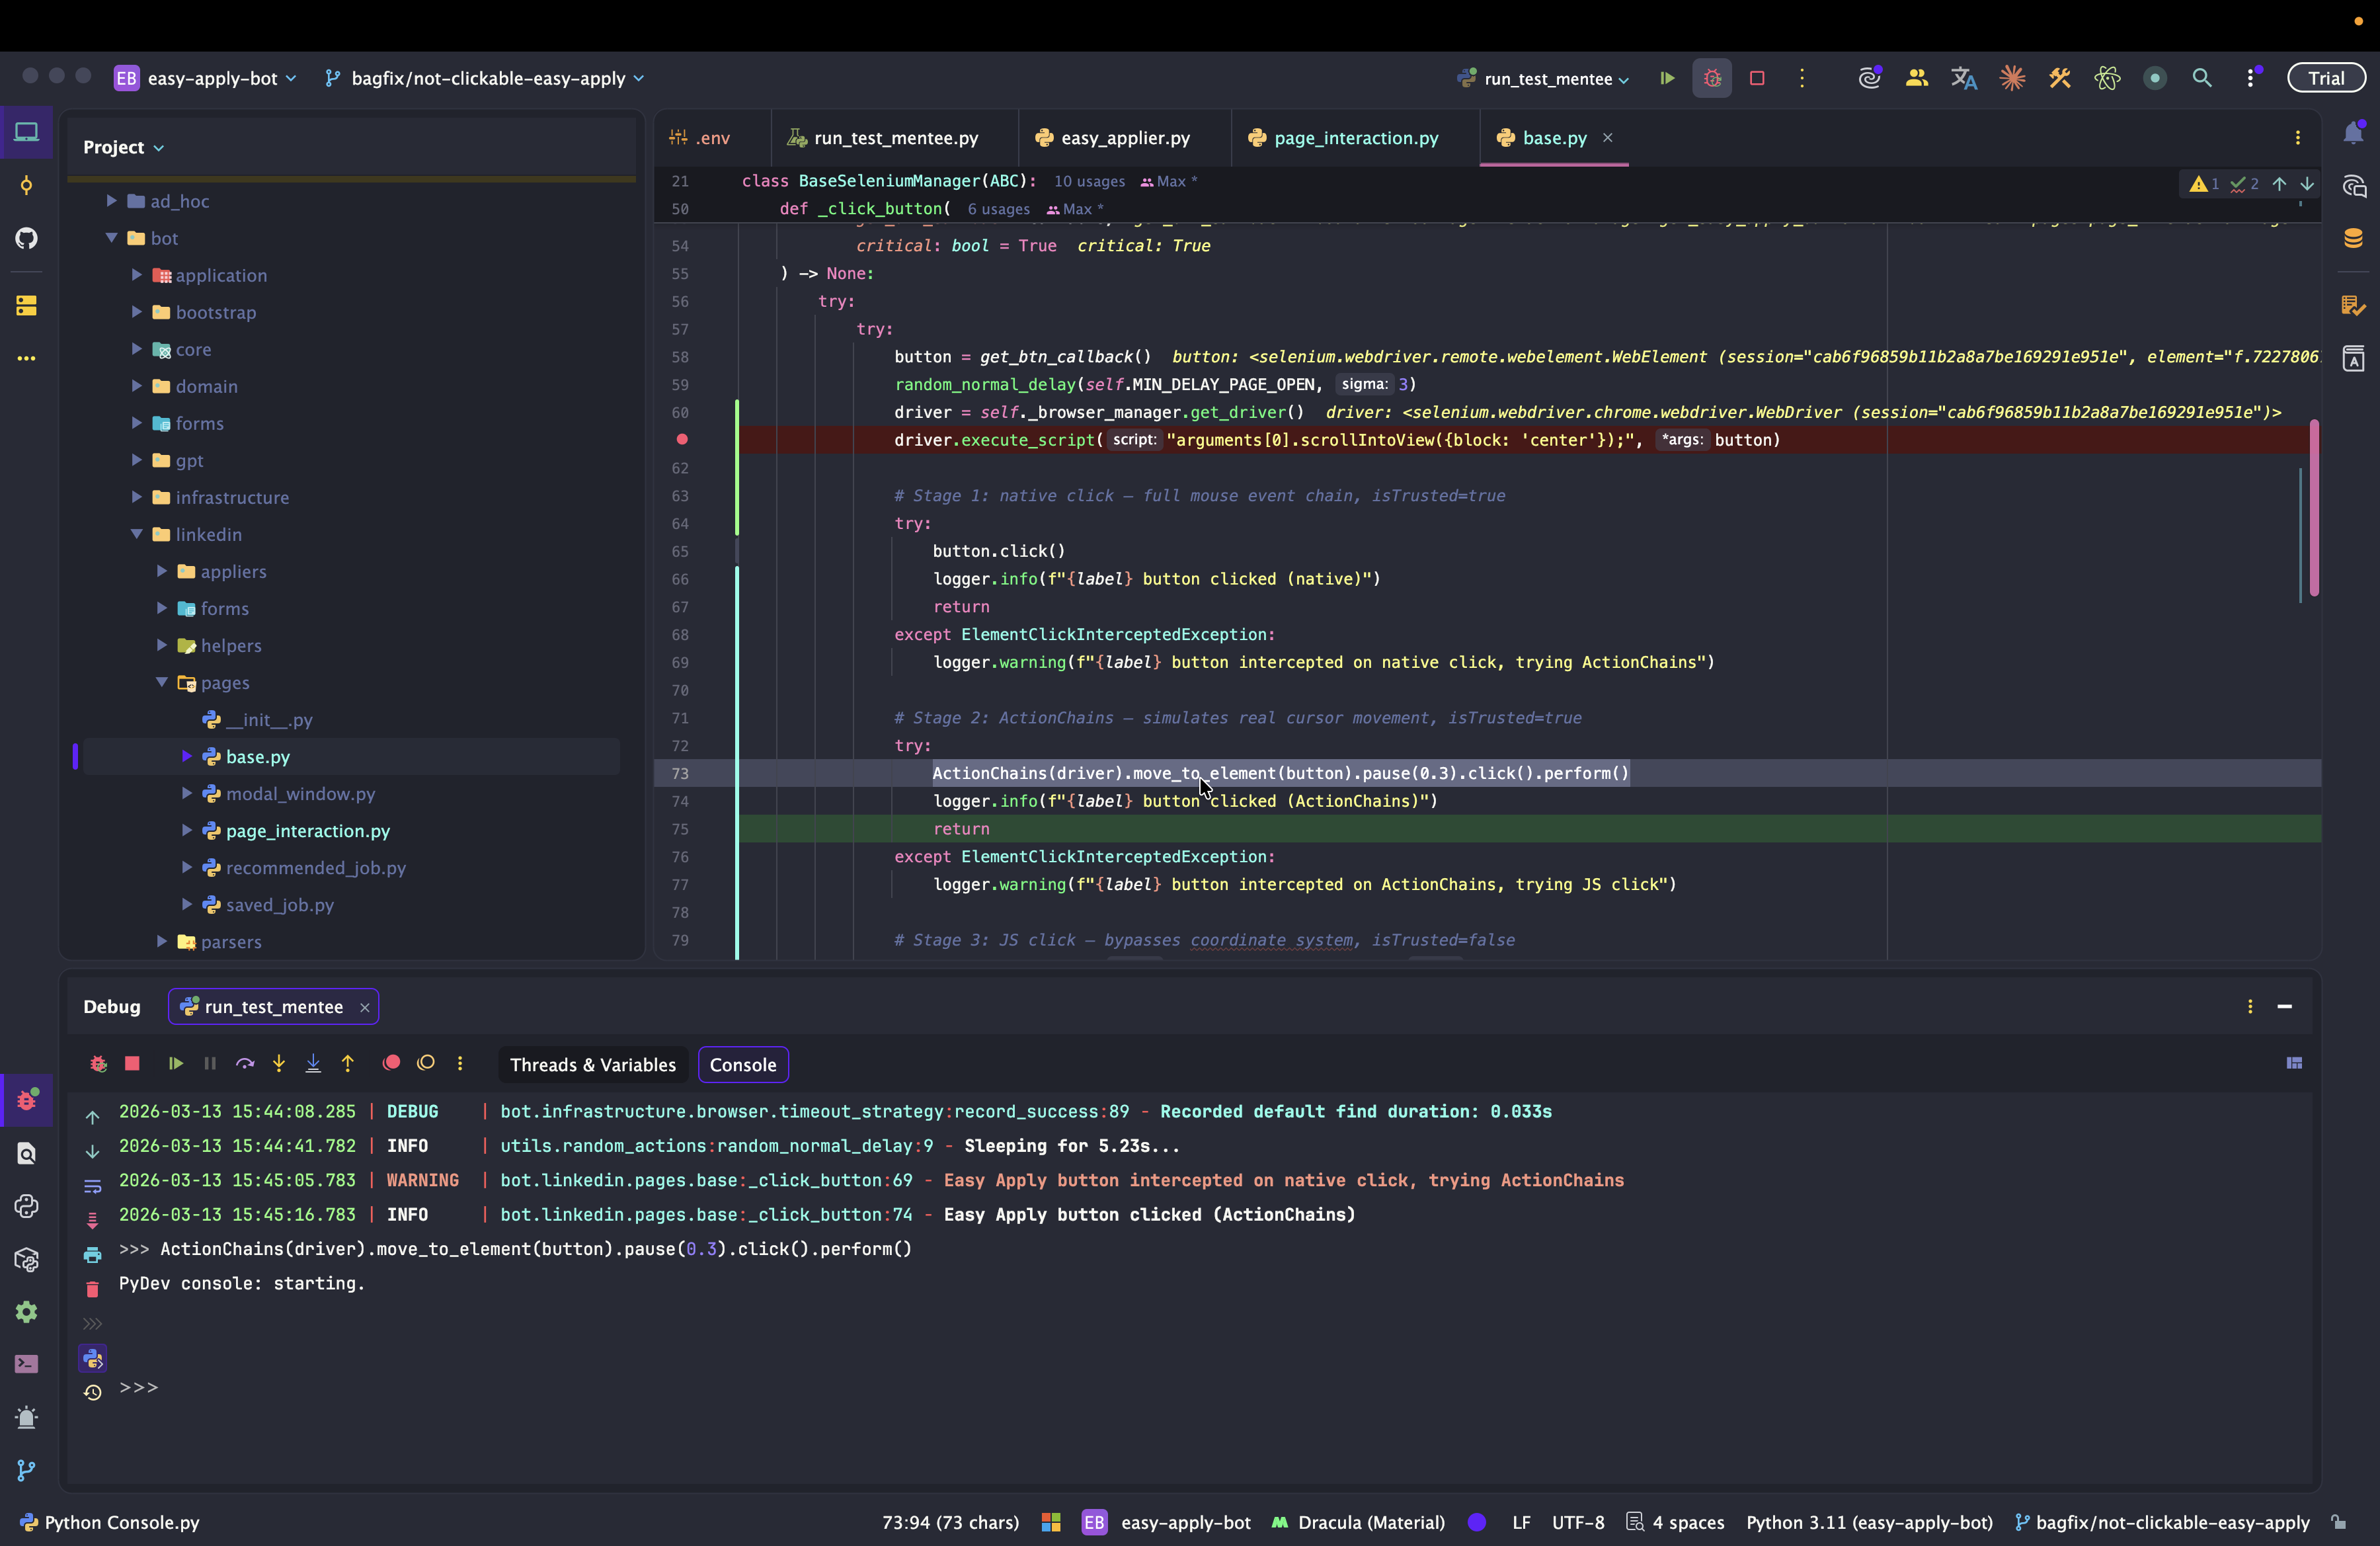Click the Step Over debugger icon

point(245,1063)
